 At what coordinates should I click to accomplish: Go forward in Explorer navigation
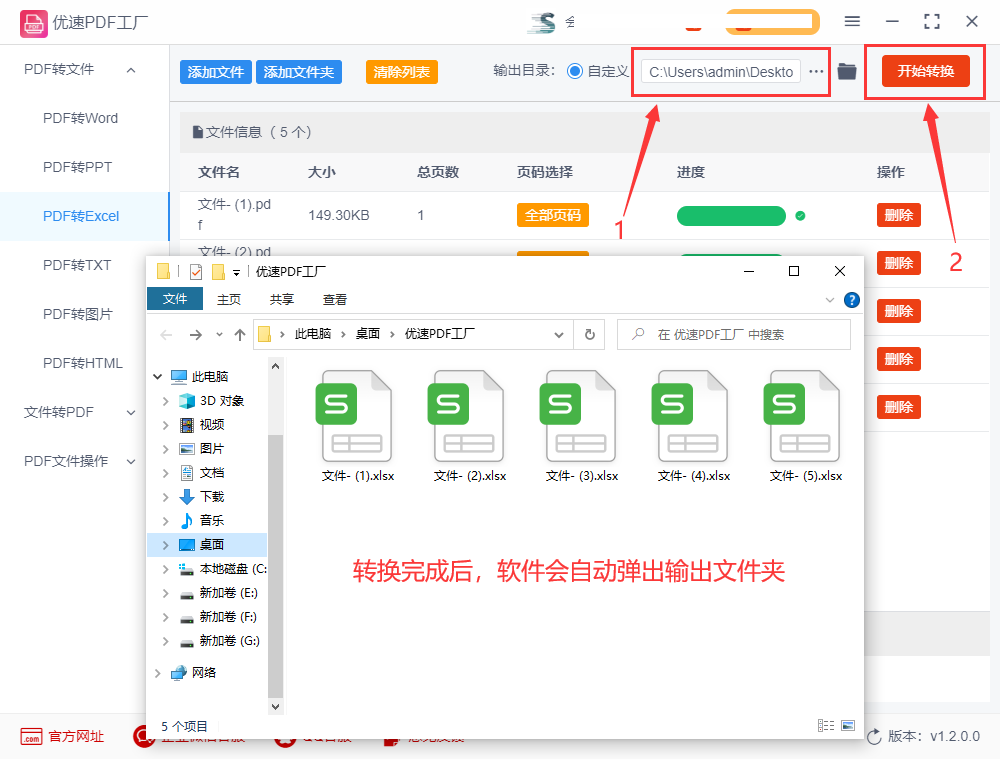(196, 335)
